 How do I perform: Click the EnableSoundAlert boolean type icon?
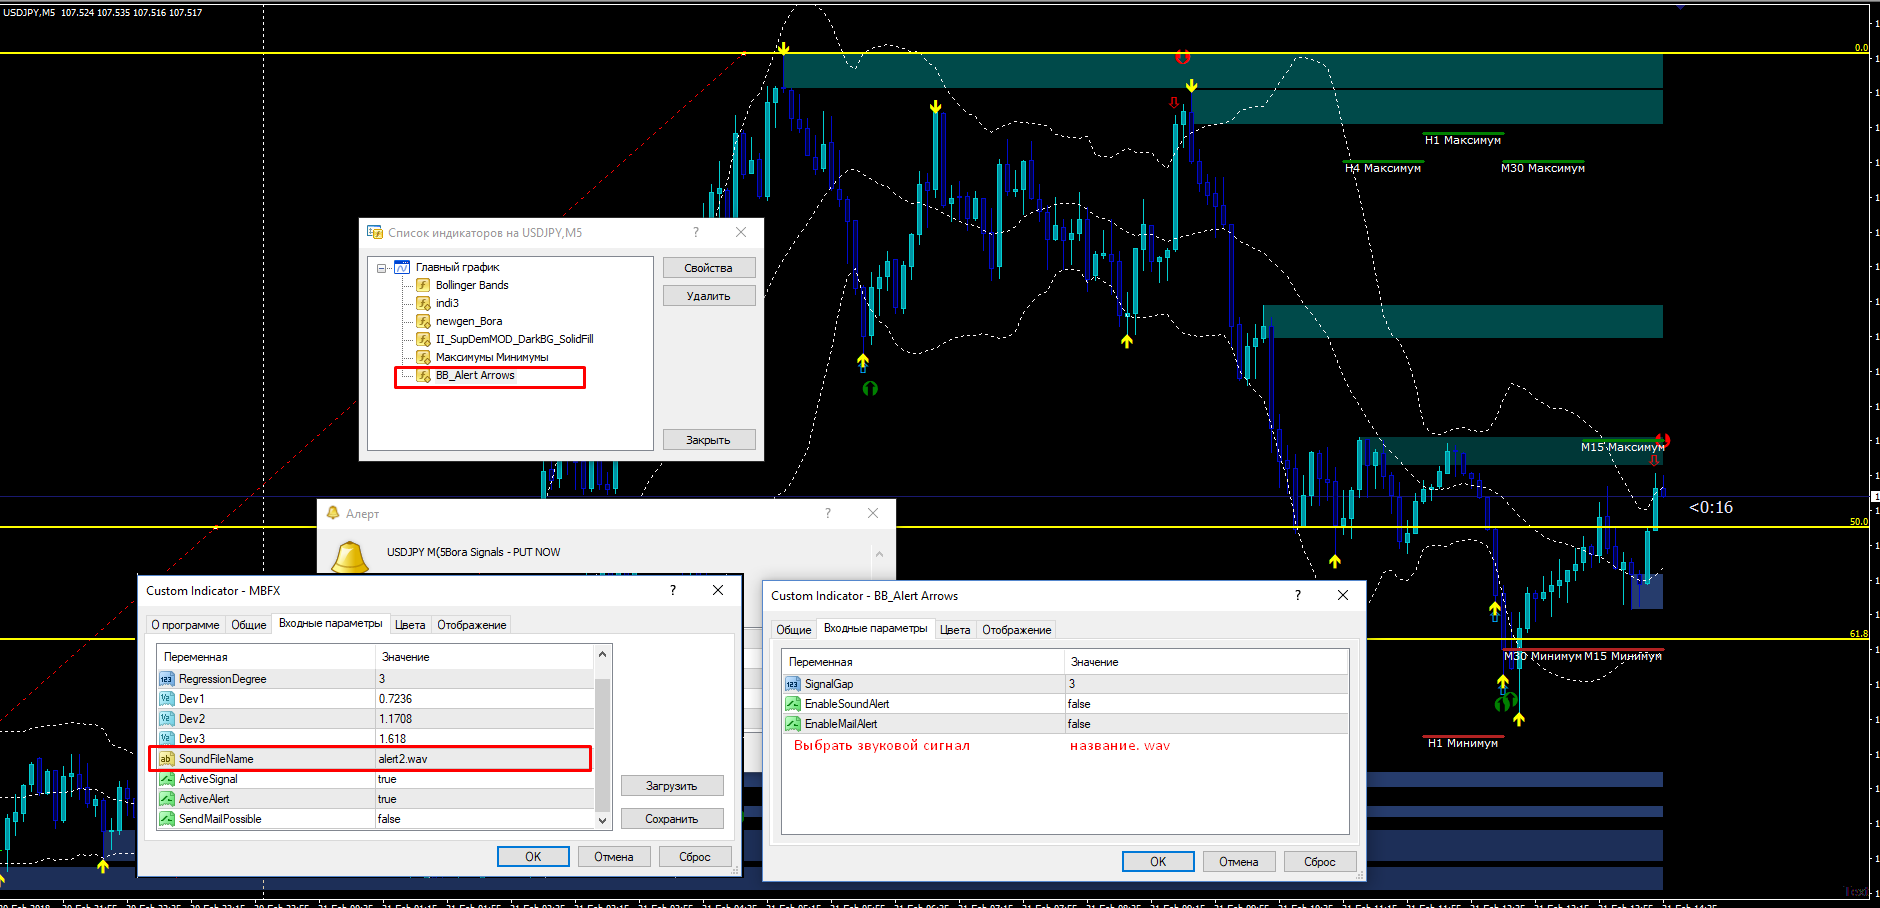(x=793, y=704)
